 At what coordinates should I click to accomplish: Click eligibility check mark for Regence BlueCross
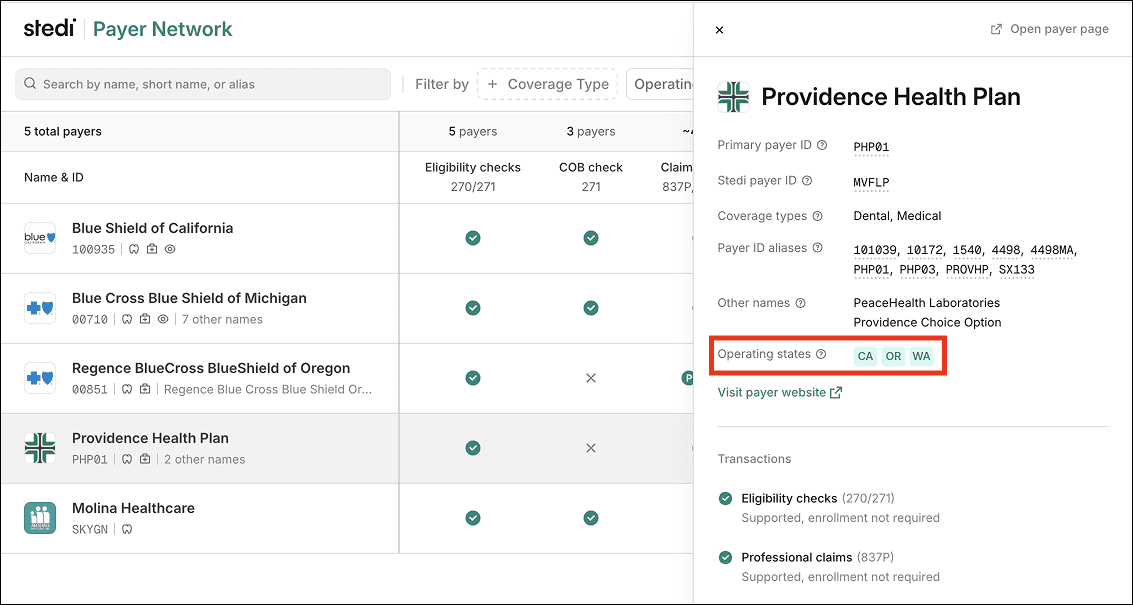coord(473,378)
